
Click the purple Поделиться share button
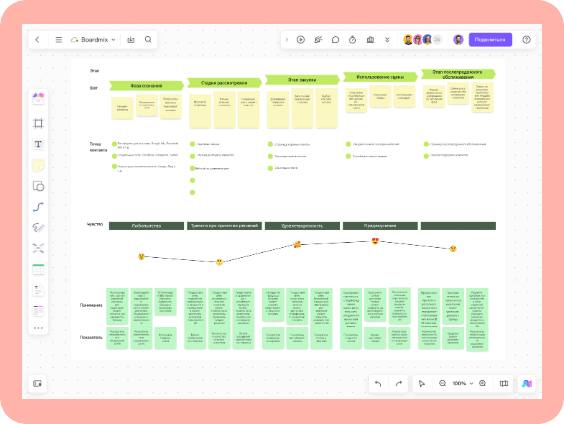point(490,40)
